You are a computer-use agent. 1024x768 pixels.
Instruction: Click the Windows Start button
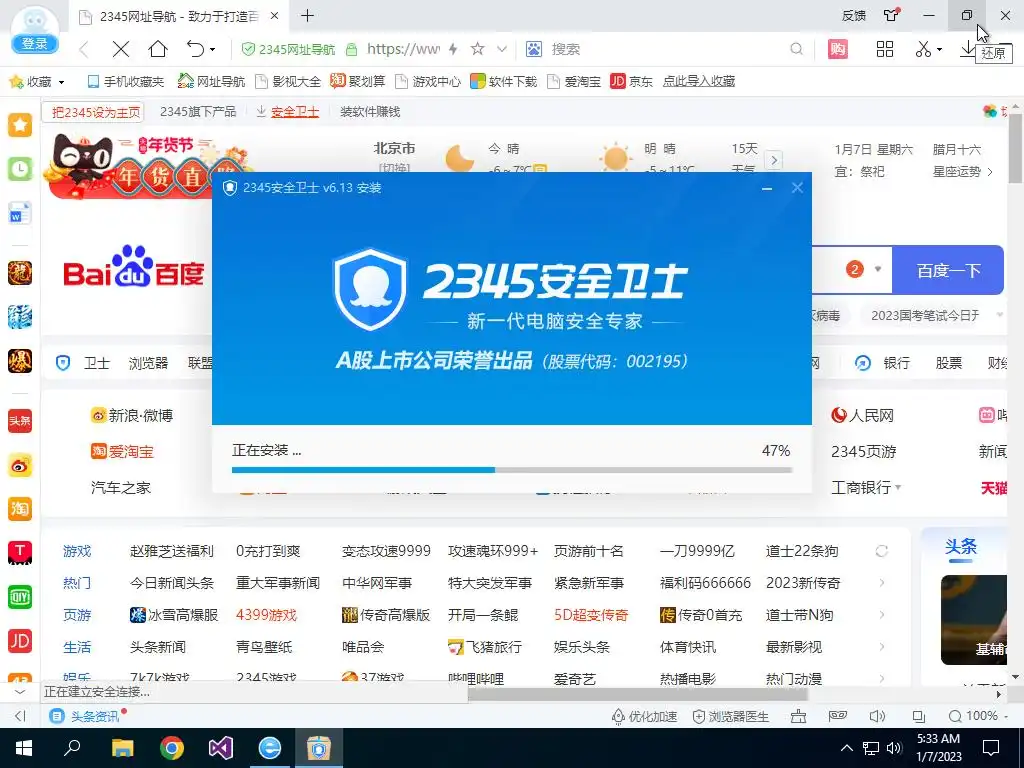tap(24, 748)
